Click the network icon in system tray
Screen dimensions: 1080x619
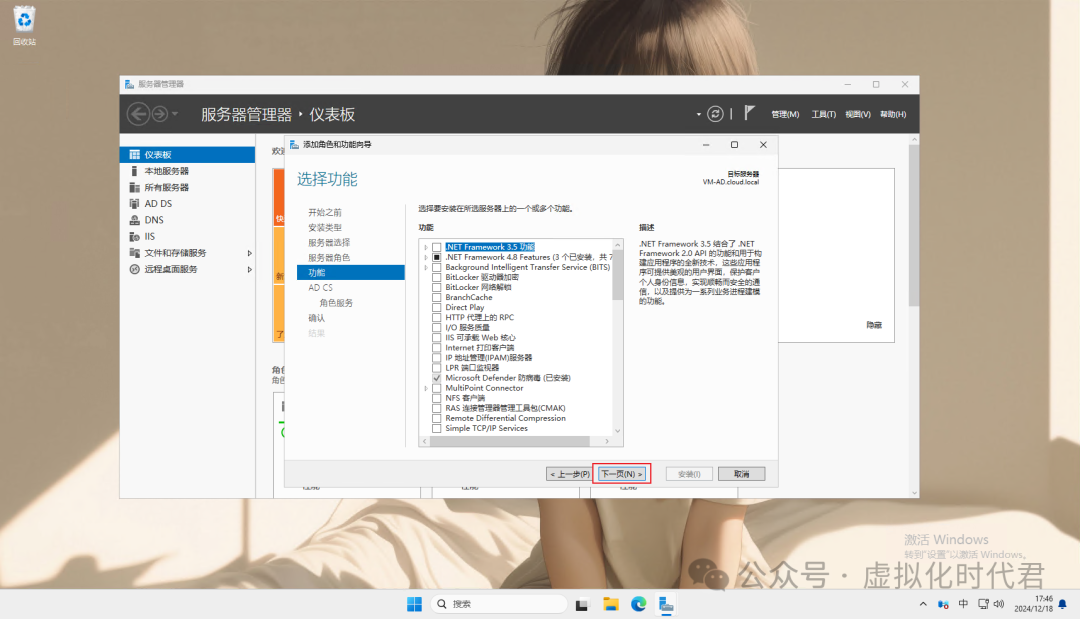(x=983, y=604)
